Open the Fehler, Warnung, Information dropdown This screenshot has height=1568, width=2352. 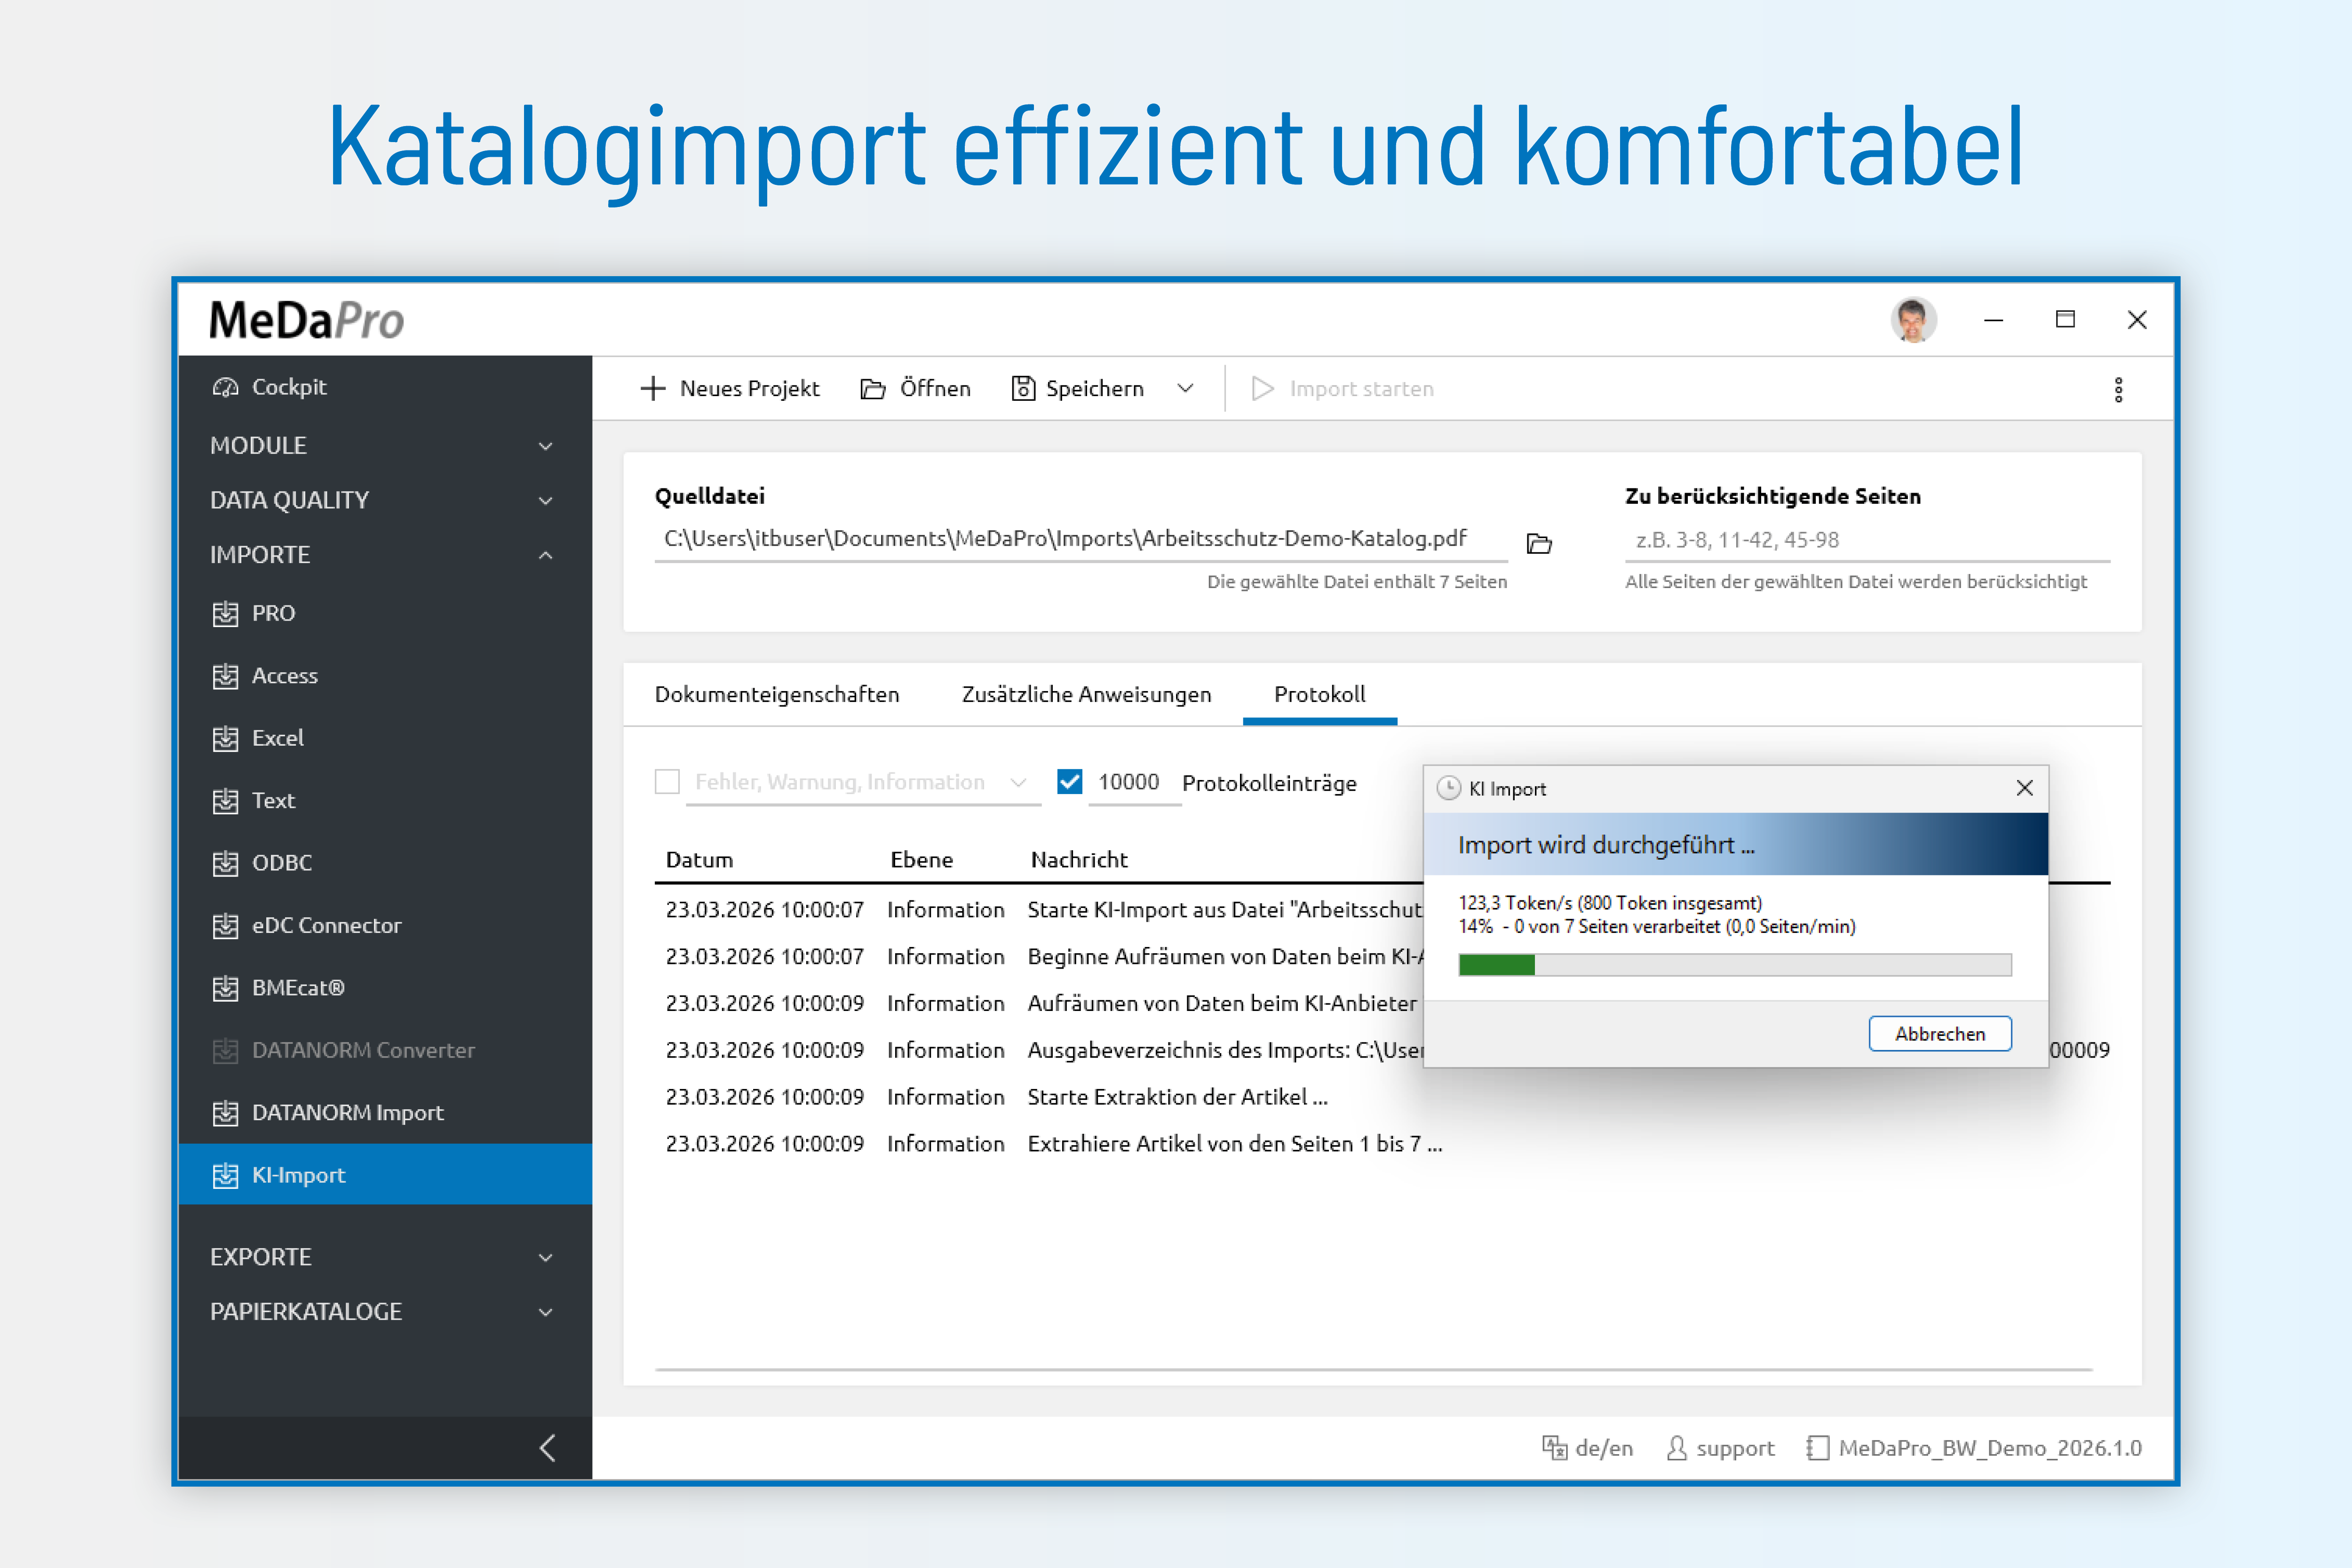click(1018, 782)
